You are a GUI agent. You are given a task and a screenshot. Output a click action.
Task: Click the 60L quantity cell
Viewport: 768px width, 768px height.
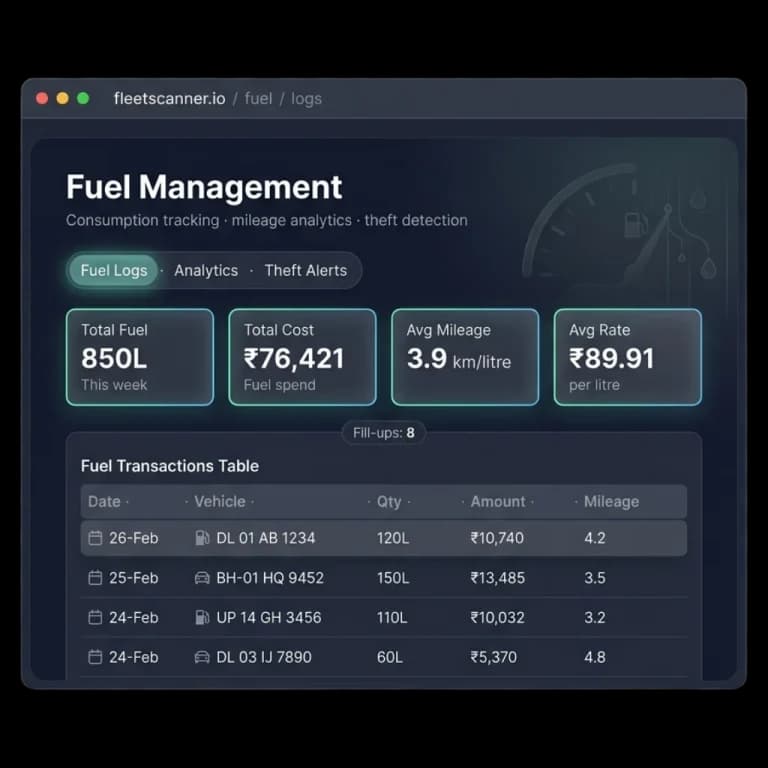coord(390,657)
